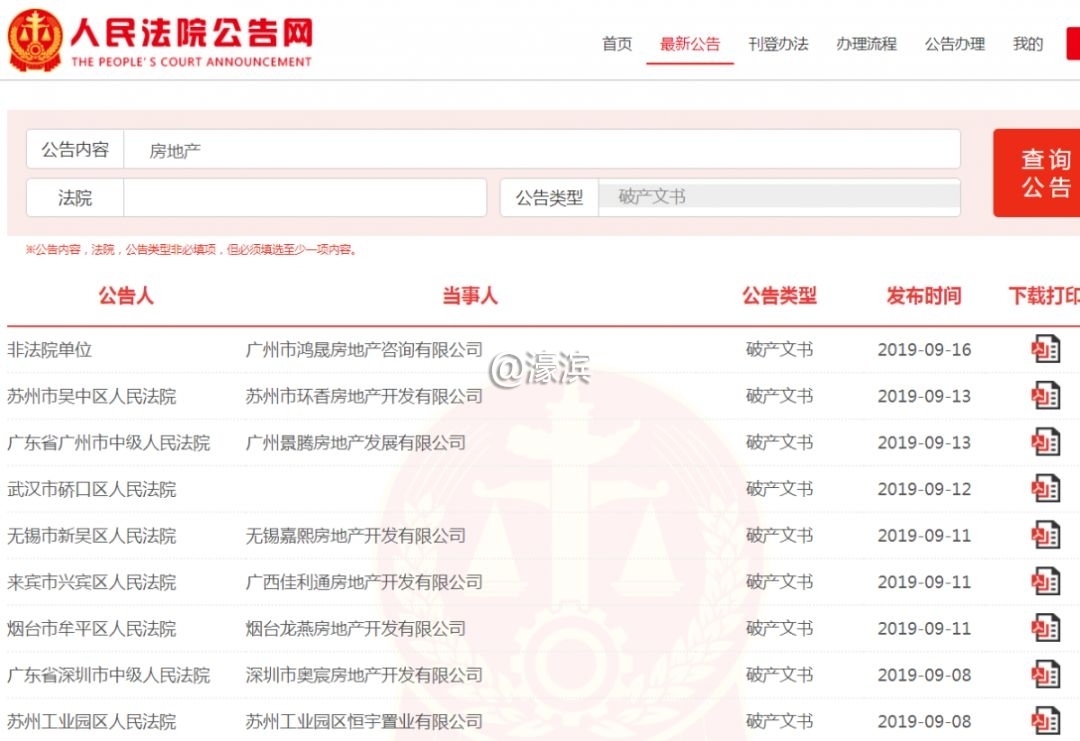
Task: Download PDF for 广西佳利通房地产开发有限公司 row
Action: pyautogui.click(x=1045, y=582)
